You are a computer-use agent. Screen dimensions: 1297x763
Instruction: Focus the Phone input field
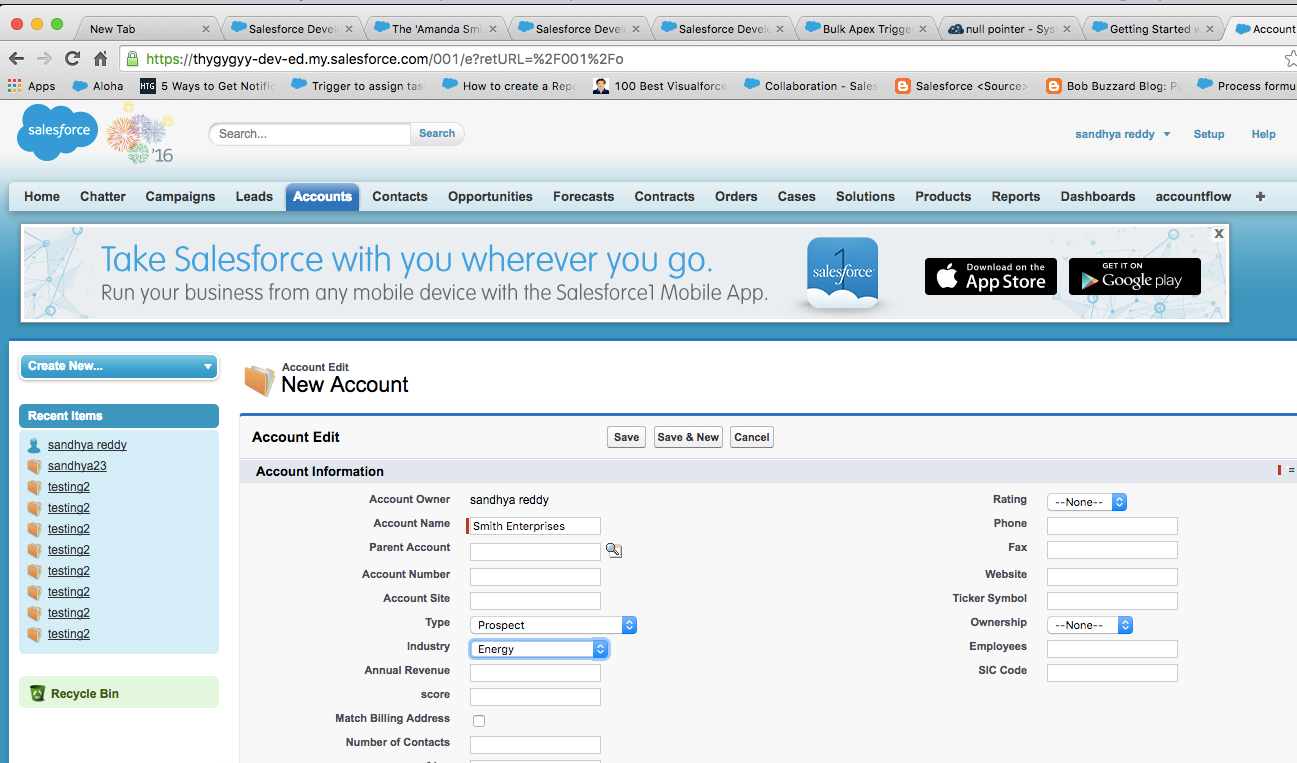click(x=1112, y=526)
